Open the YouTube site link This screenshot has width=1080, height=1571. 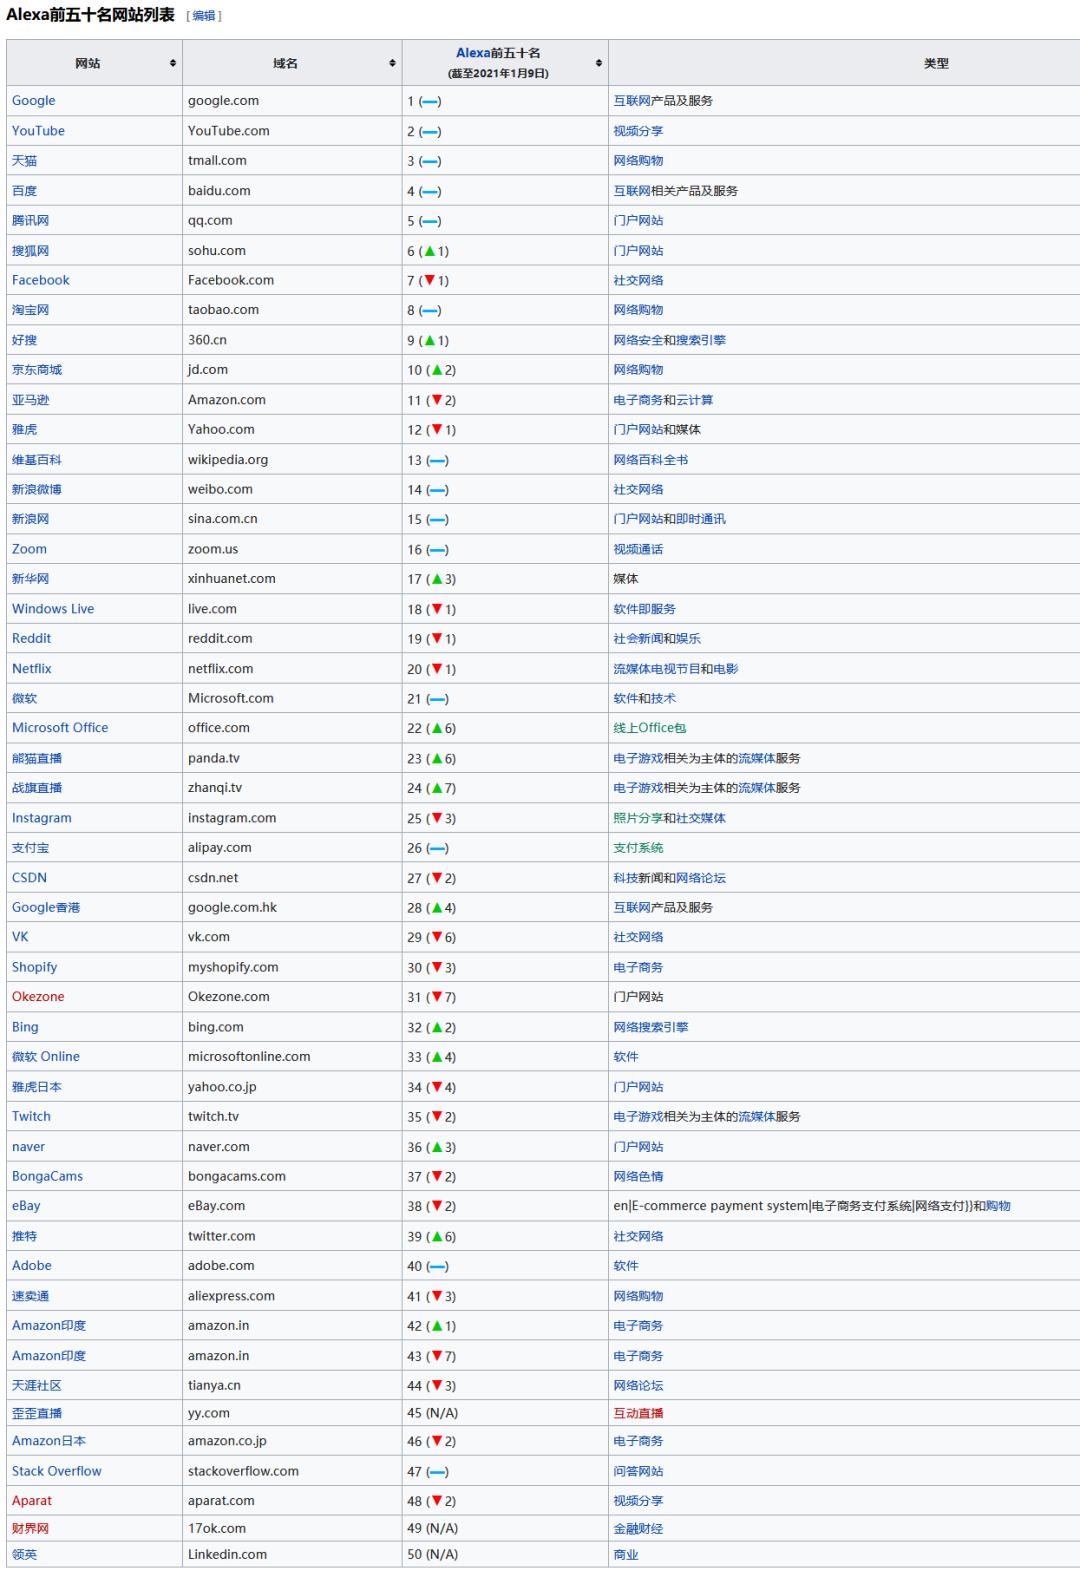click(x=38, y=131)
